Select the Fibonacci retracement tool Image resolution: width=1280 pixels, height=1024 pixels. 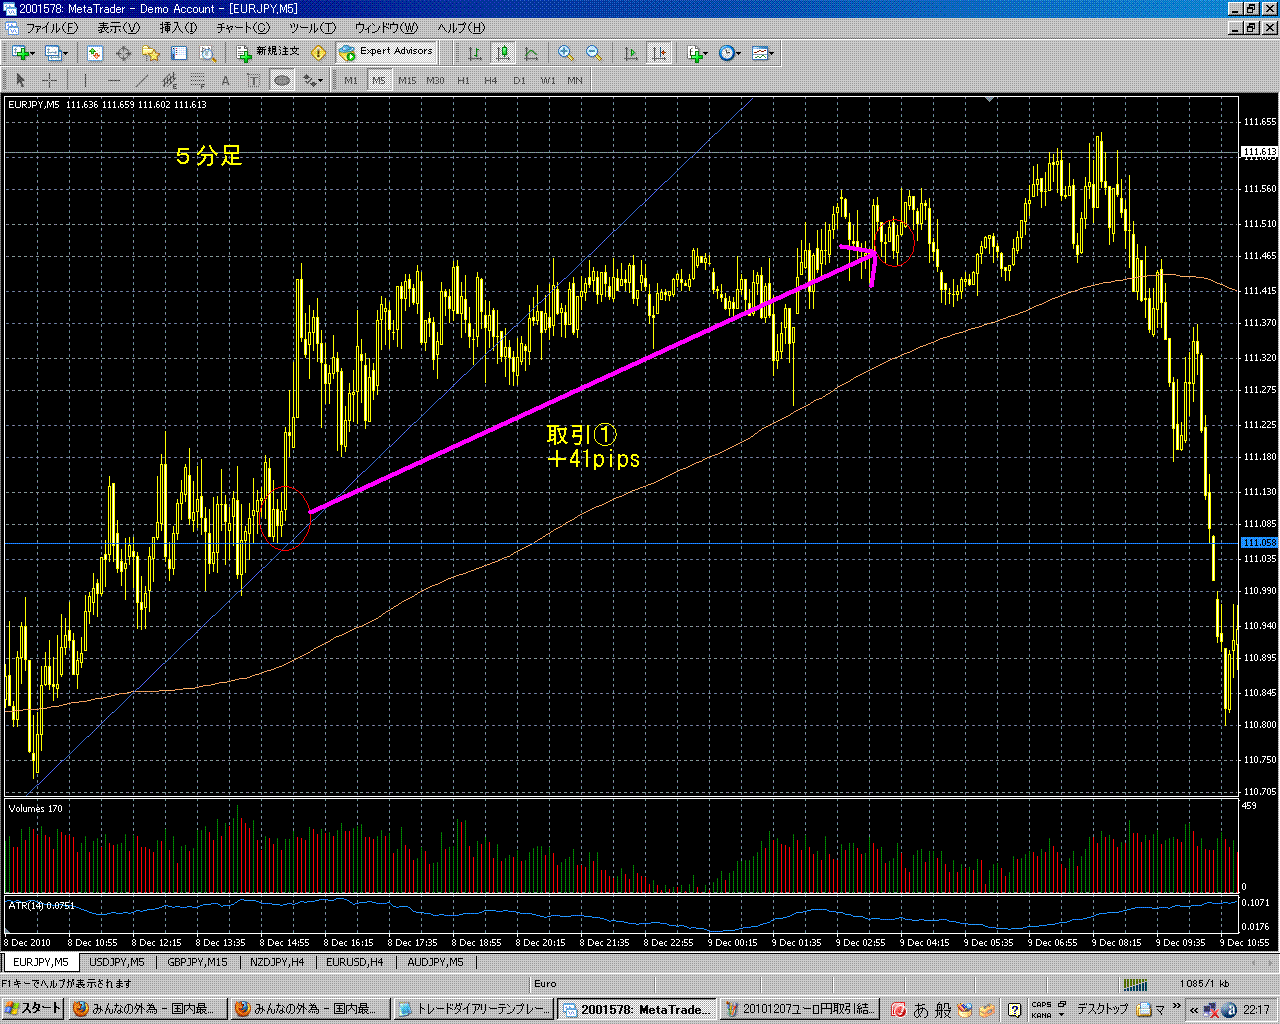tap(198, 80)
